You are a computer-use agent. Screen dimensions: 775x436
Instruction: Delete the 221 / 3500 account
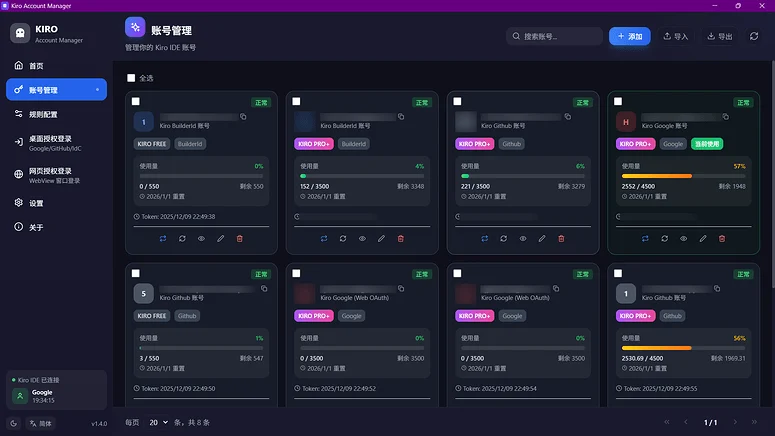pos(561,239)
